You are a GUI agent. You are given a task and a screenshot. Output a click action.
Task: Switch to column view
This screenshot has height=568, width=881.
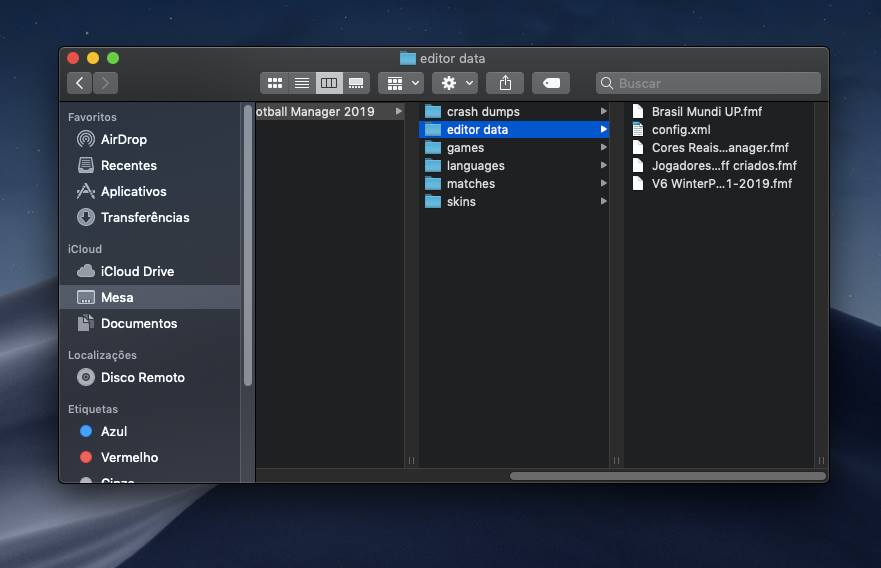coord(329,83)
